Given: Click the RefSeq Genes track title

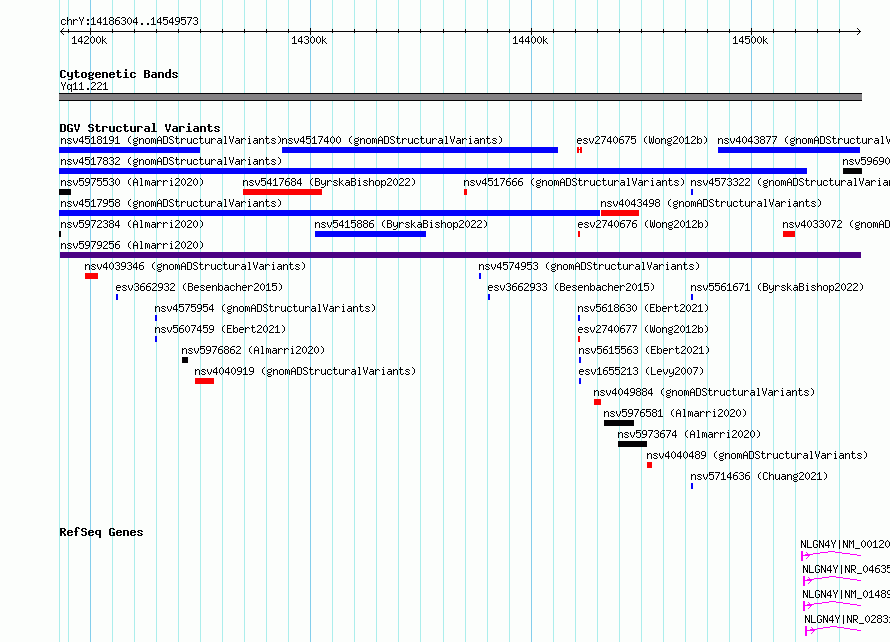Looking at the screenshot, I should pos(101,532).
